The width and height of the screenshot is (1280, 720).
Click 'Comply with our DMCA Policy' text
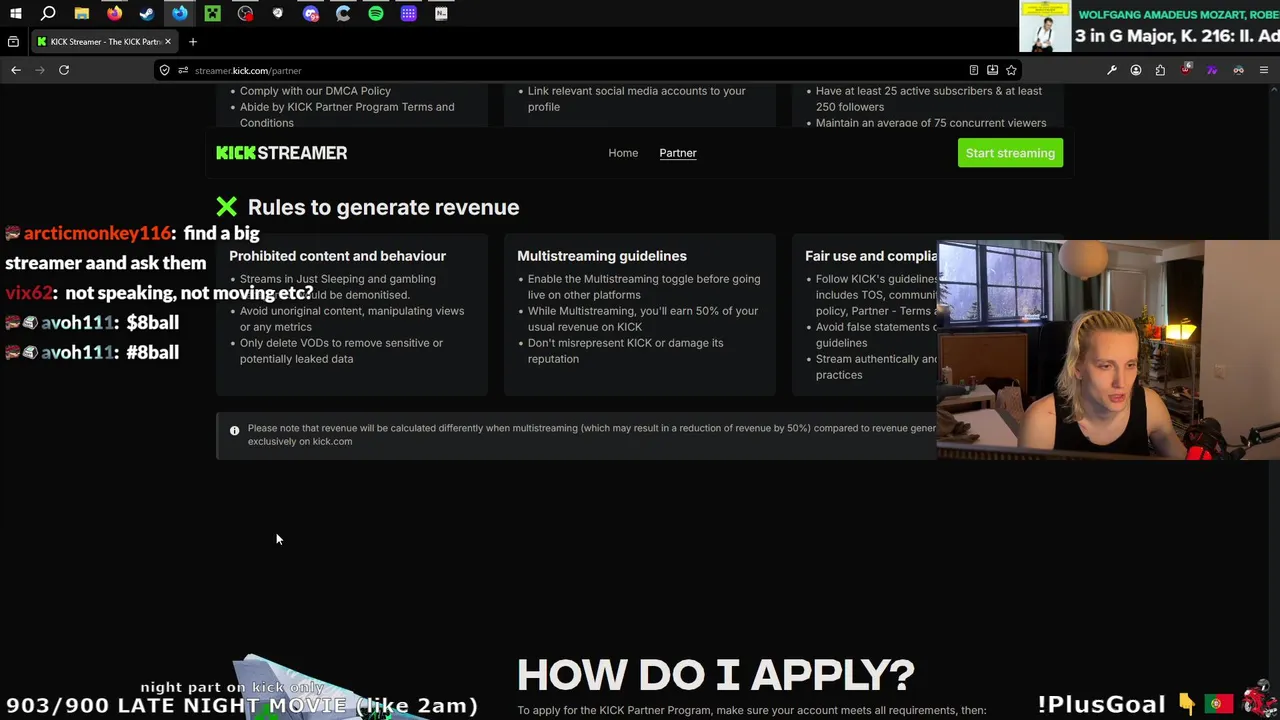point(315,91)
